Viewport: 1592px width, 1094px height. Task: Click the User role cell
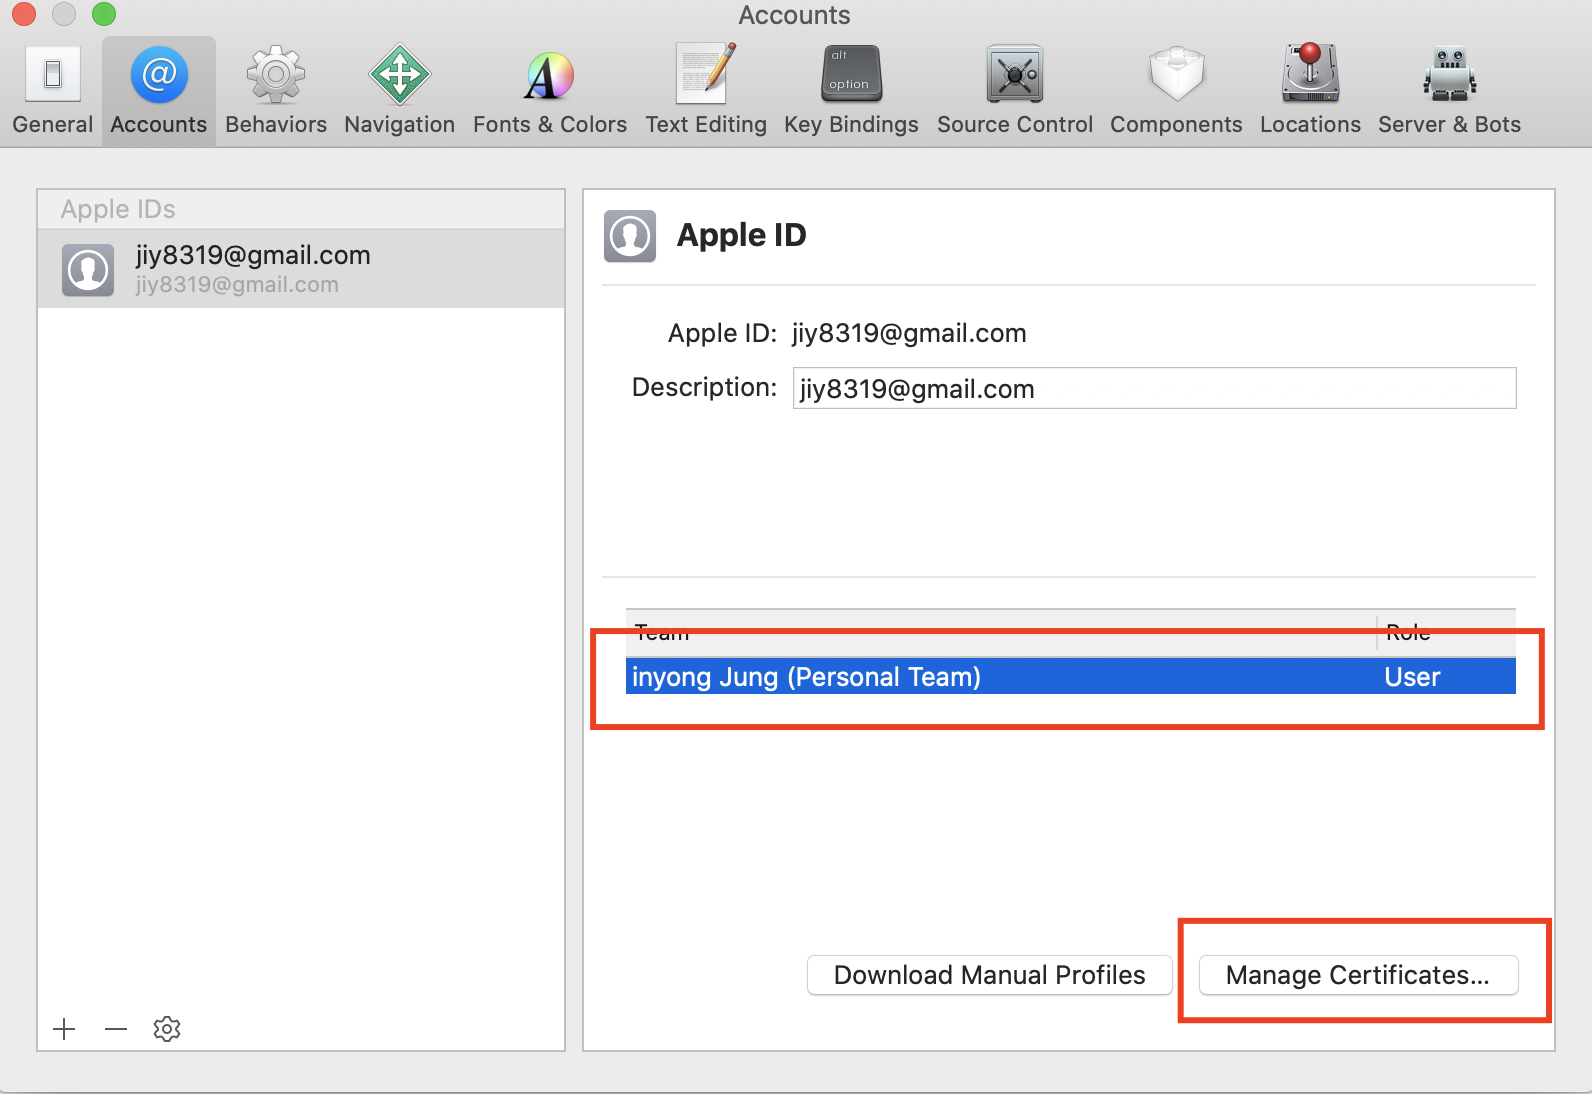coord(1412,677)
